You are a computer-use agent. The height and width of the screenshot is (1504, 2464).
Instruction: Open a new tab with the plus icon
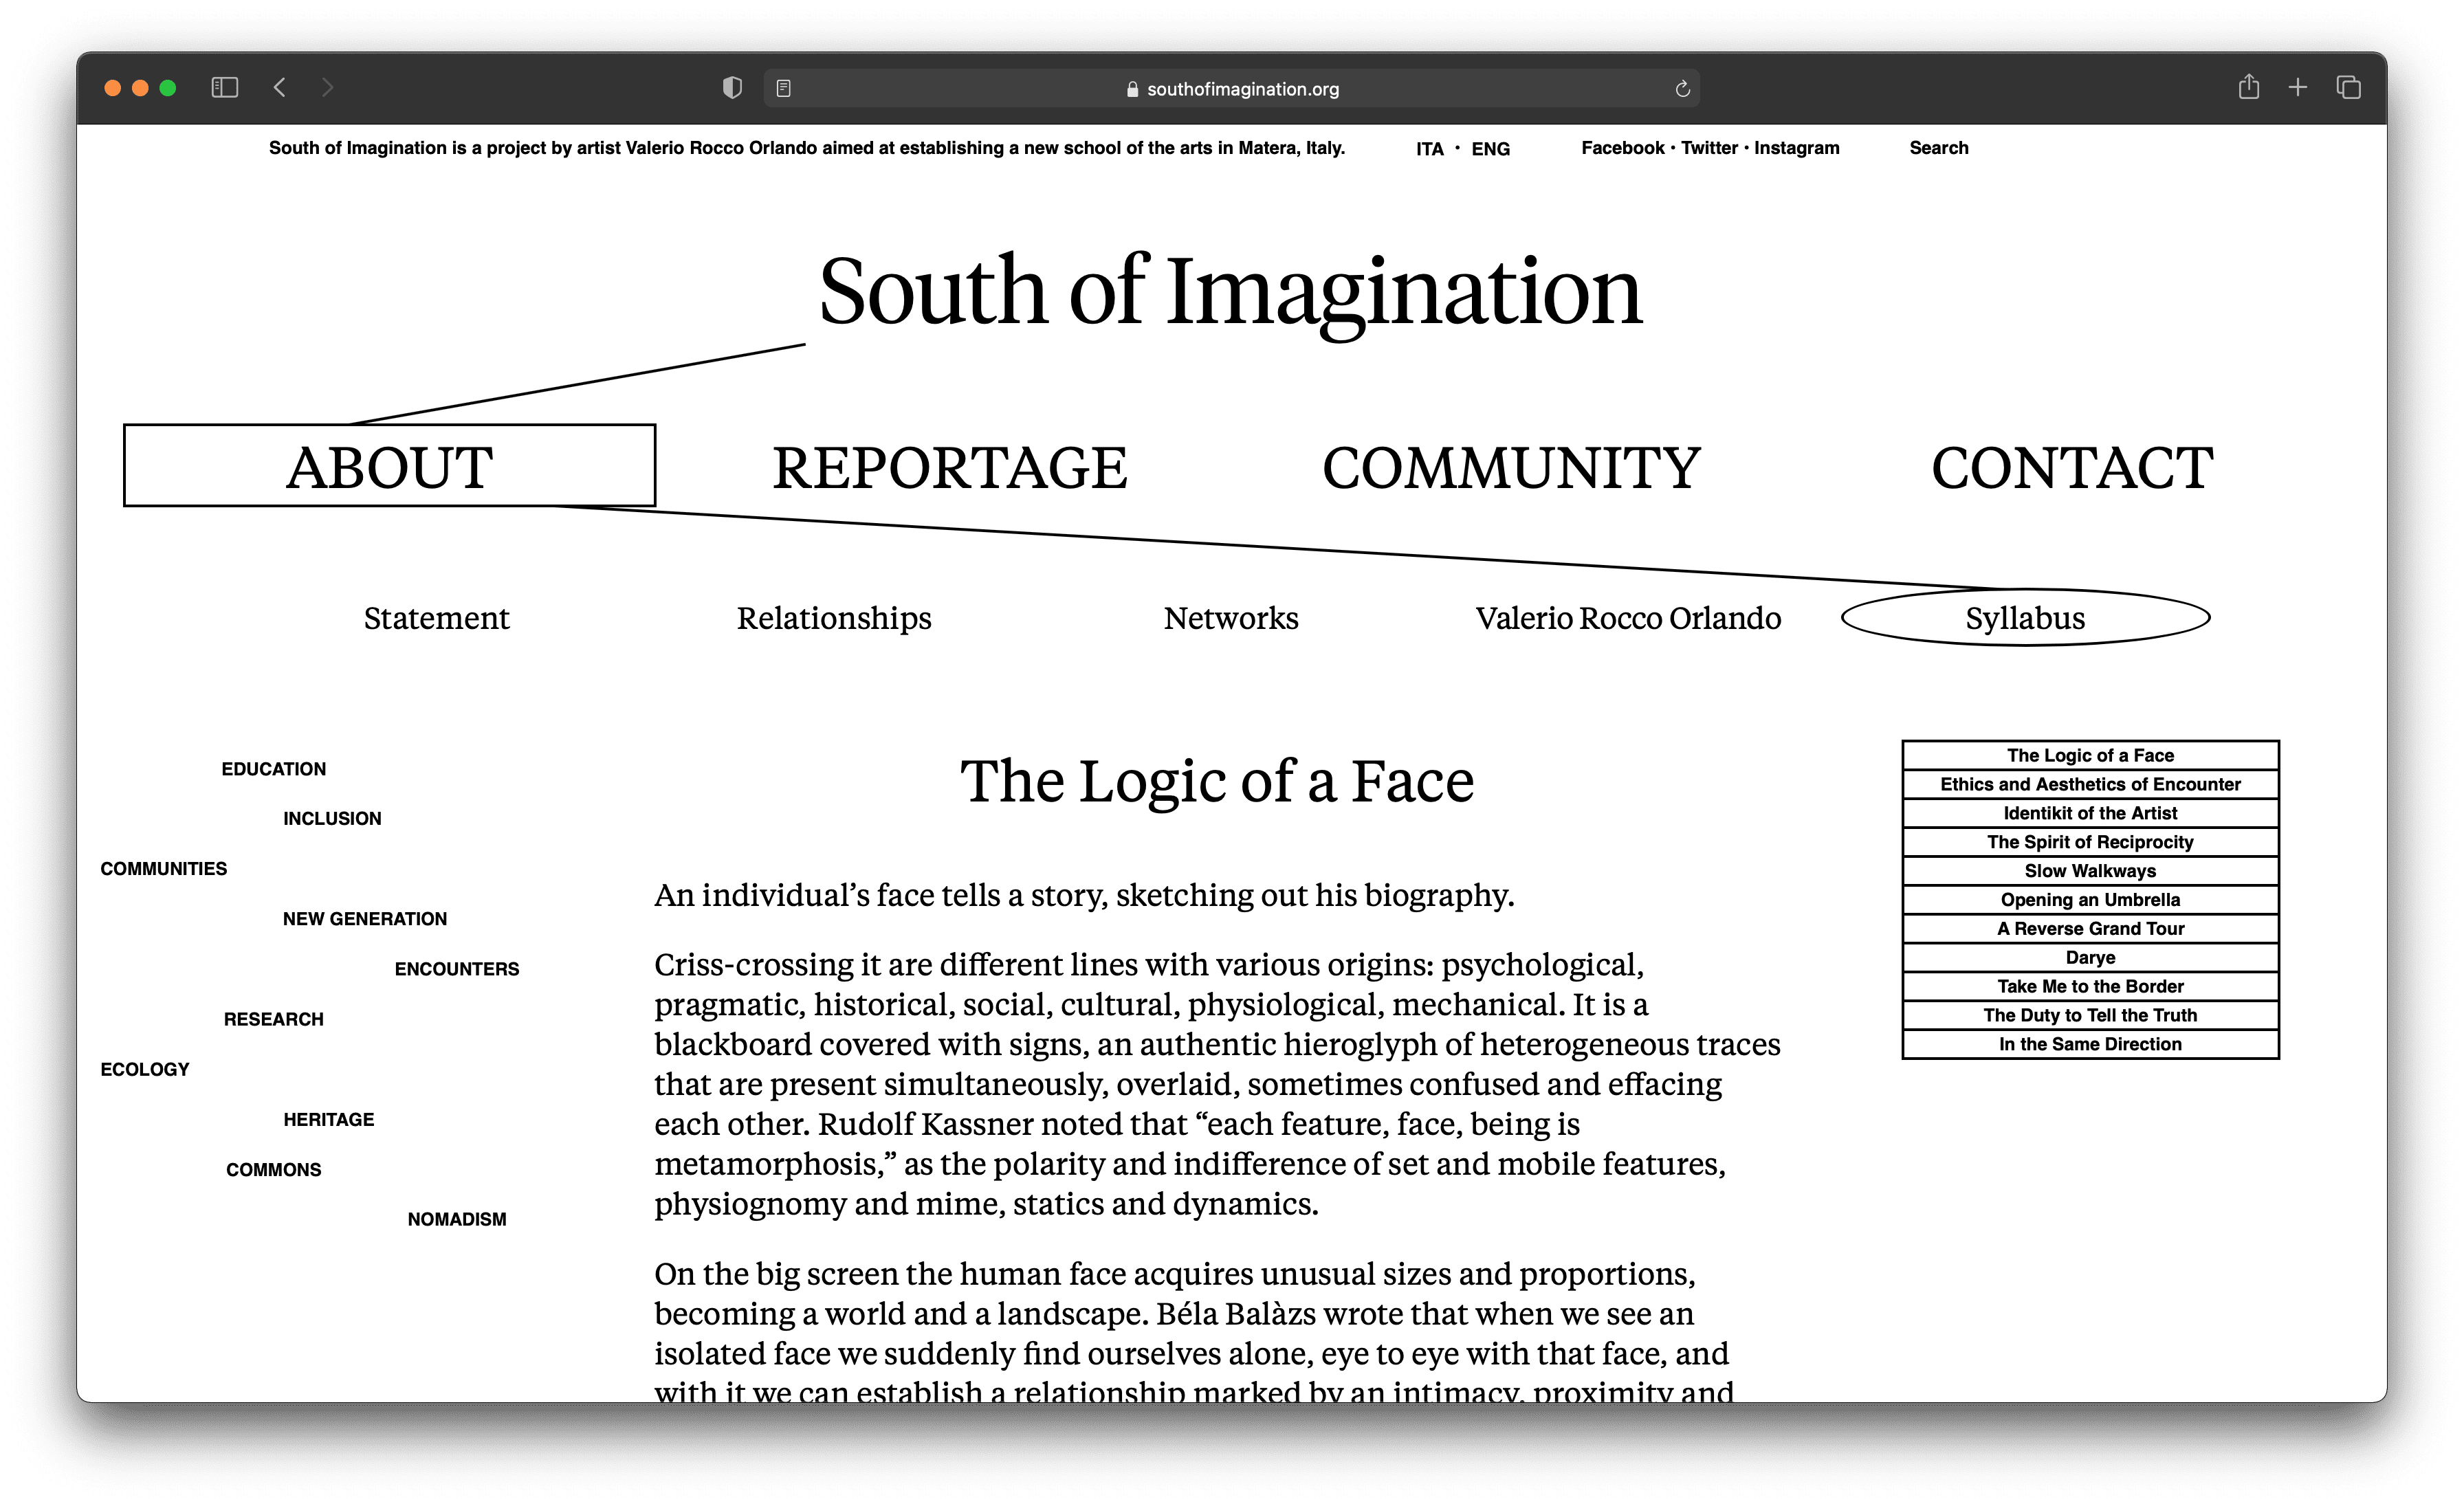(2298, 88)
